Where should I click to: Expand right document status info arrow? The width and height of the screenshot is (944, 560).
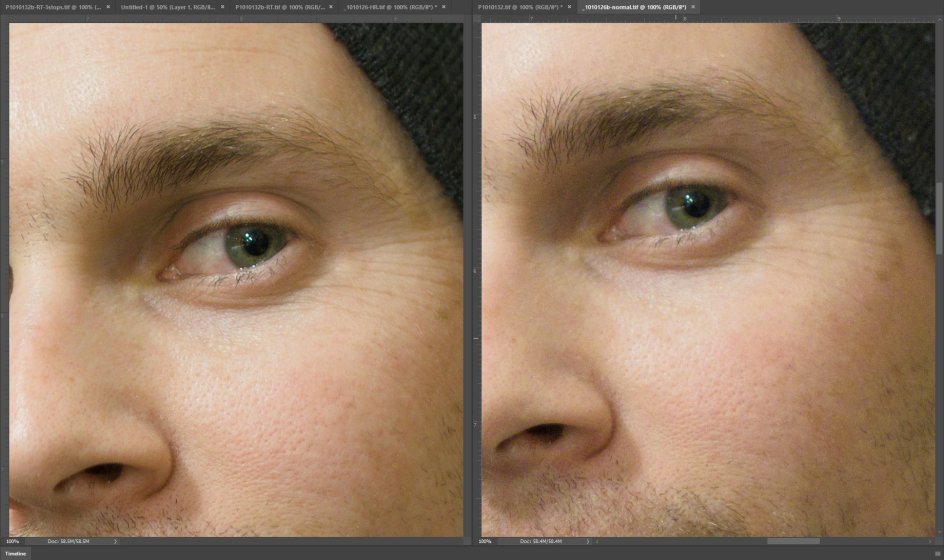[588, 541]
